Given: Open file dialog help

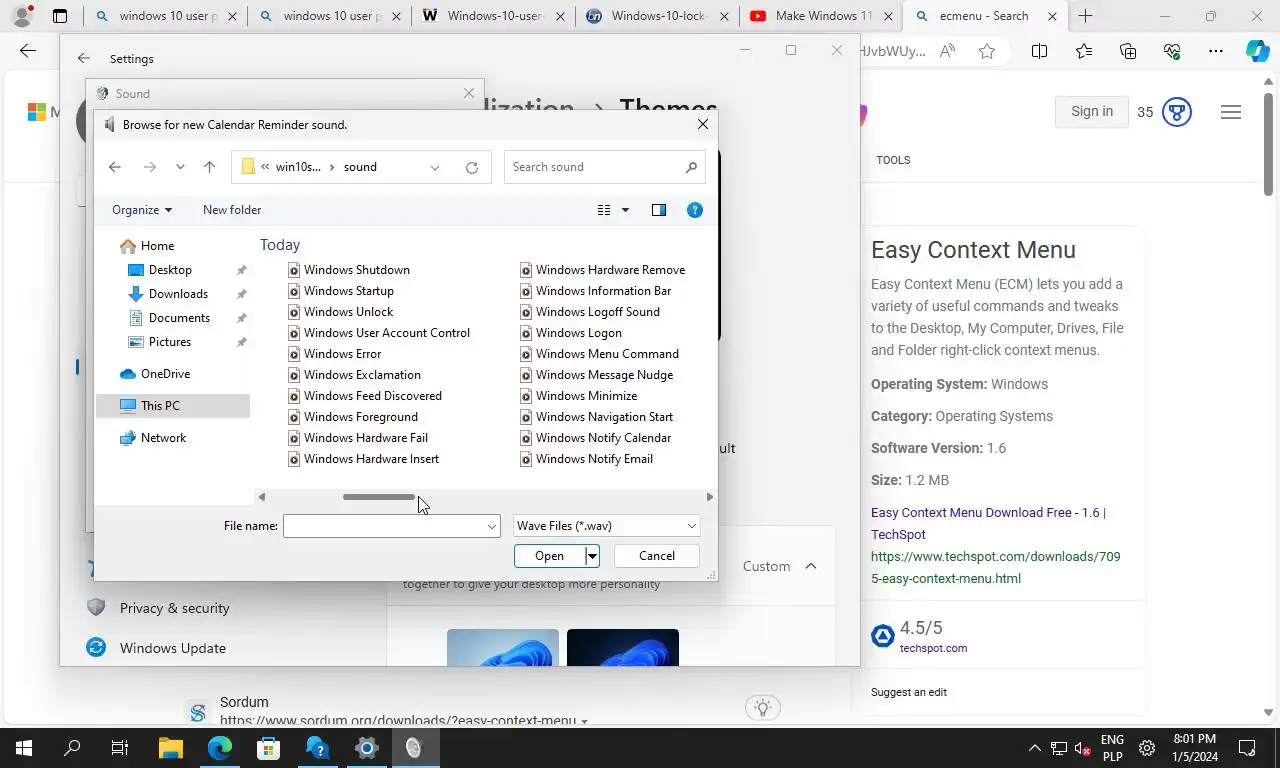Looking at the screenshot, I should (x=695, y=210).
